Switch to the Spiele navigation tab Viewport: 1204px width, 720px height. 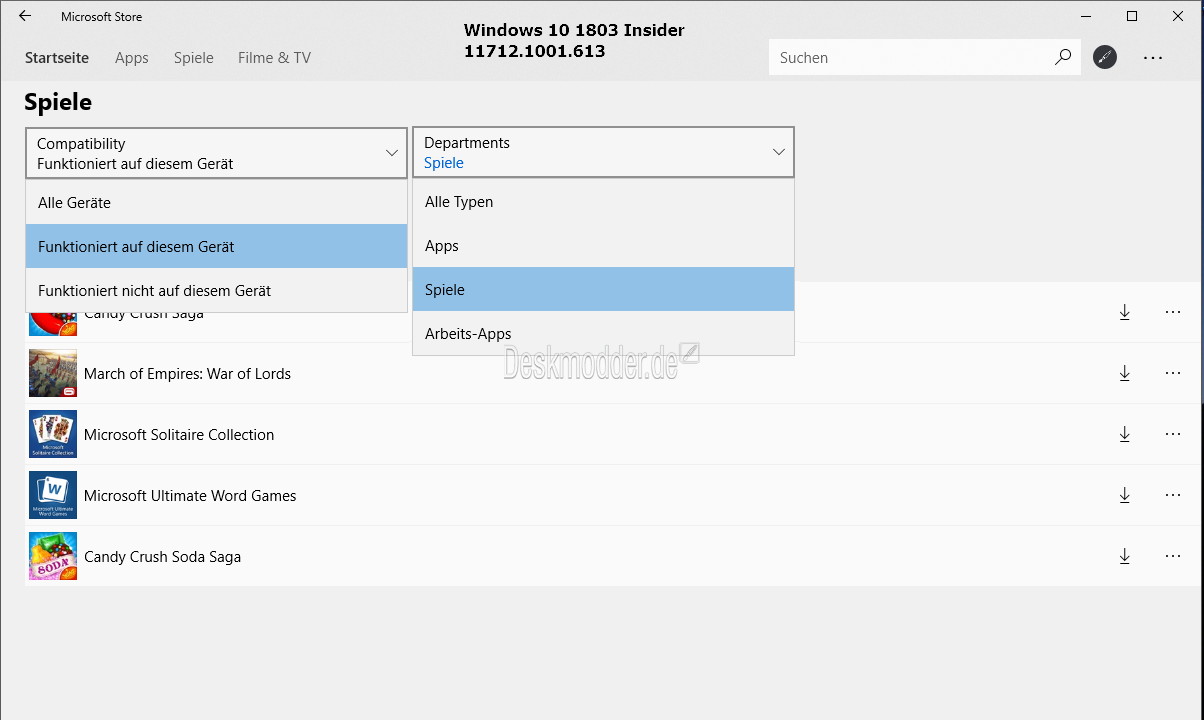(194, 58)
